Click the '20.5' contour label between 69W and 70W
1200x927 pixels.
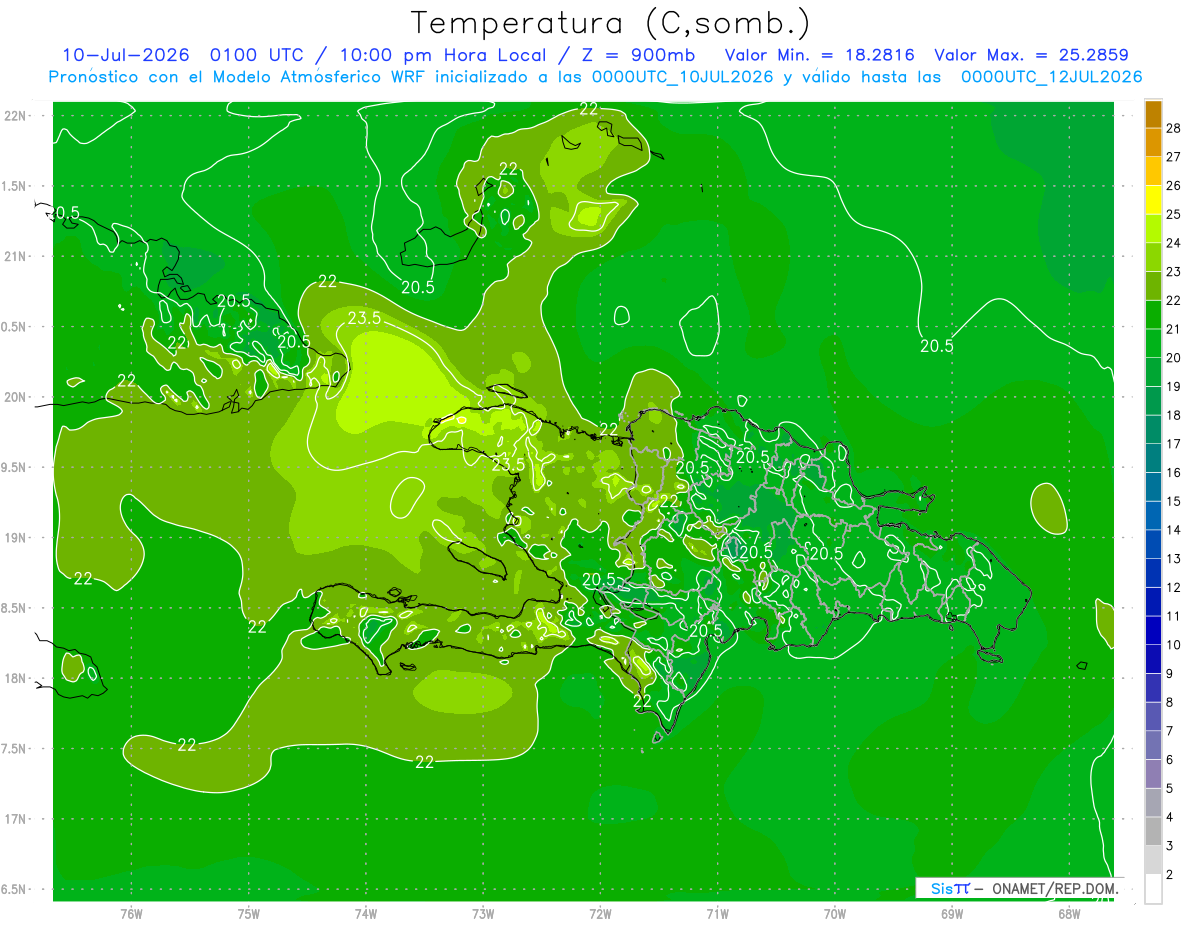point(937,346)
